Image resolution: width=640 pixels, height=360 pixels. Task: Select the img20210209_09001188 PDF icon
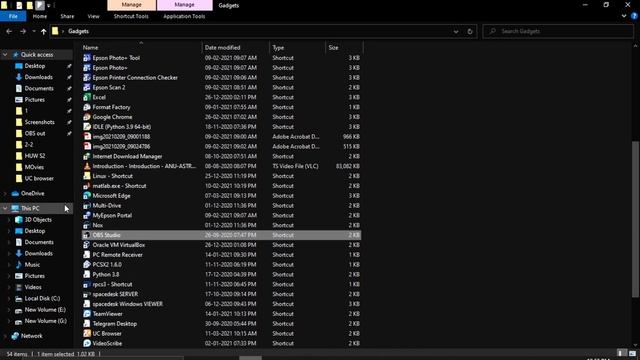87,136
